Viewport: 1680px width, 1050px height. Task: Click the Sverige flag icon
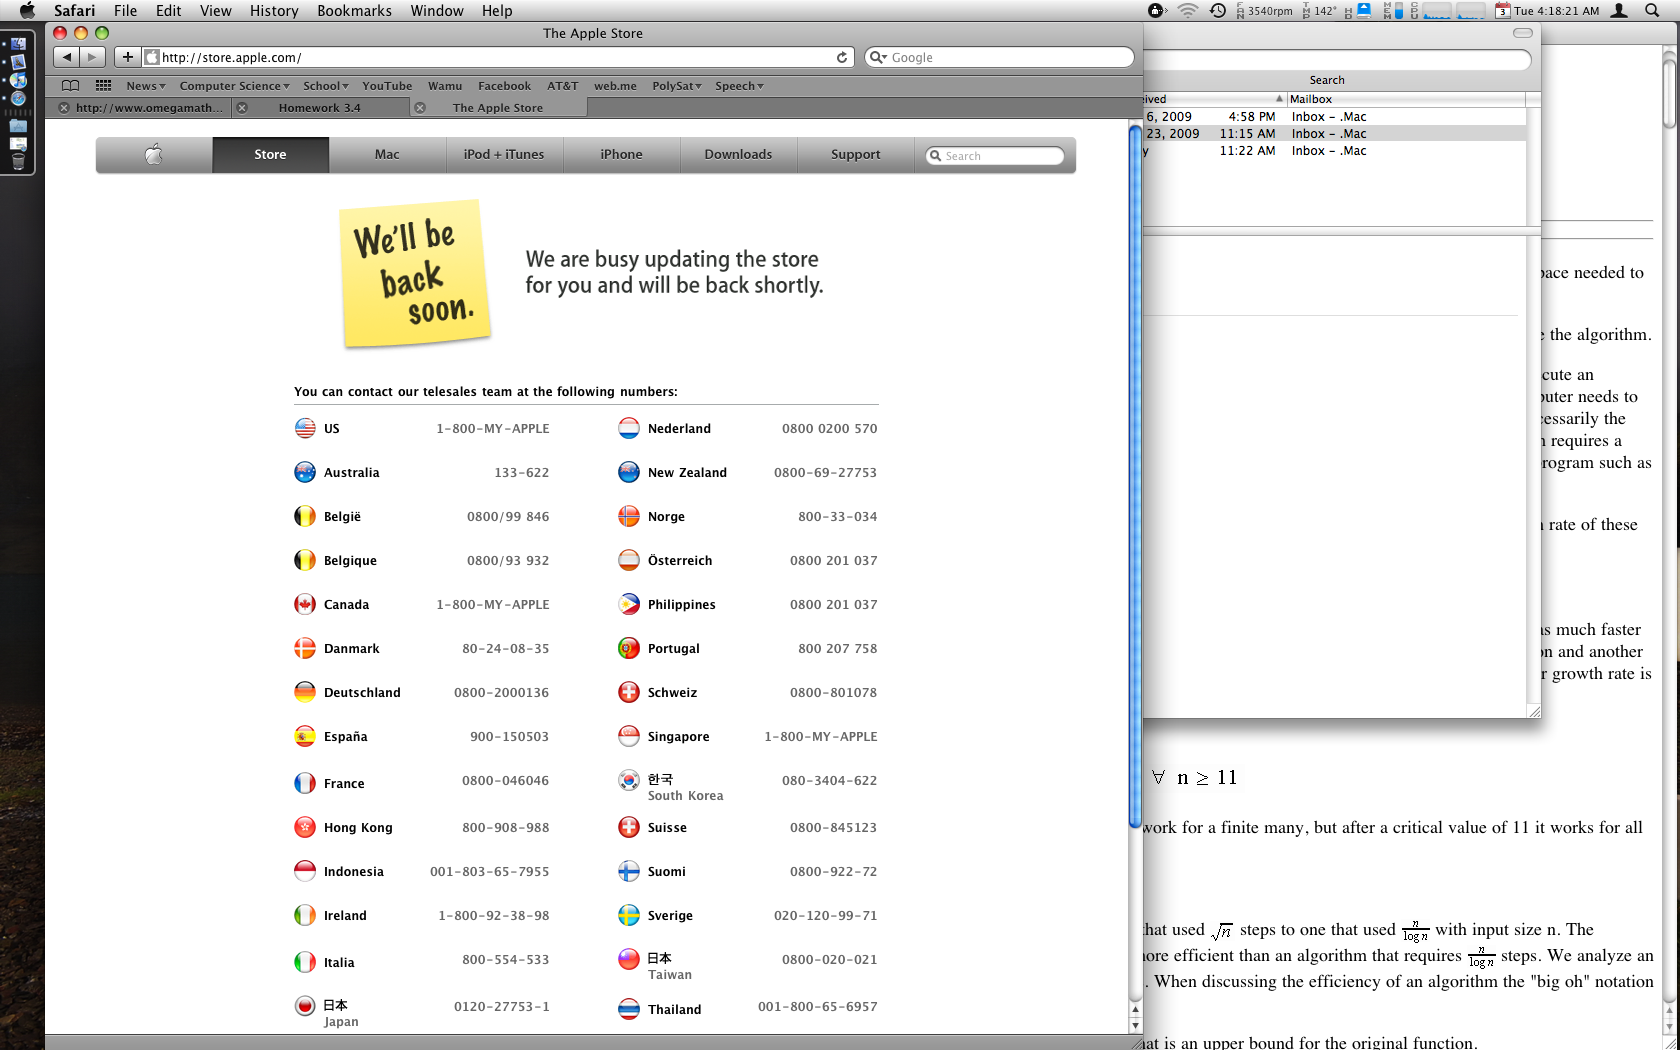click(629, 915)
